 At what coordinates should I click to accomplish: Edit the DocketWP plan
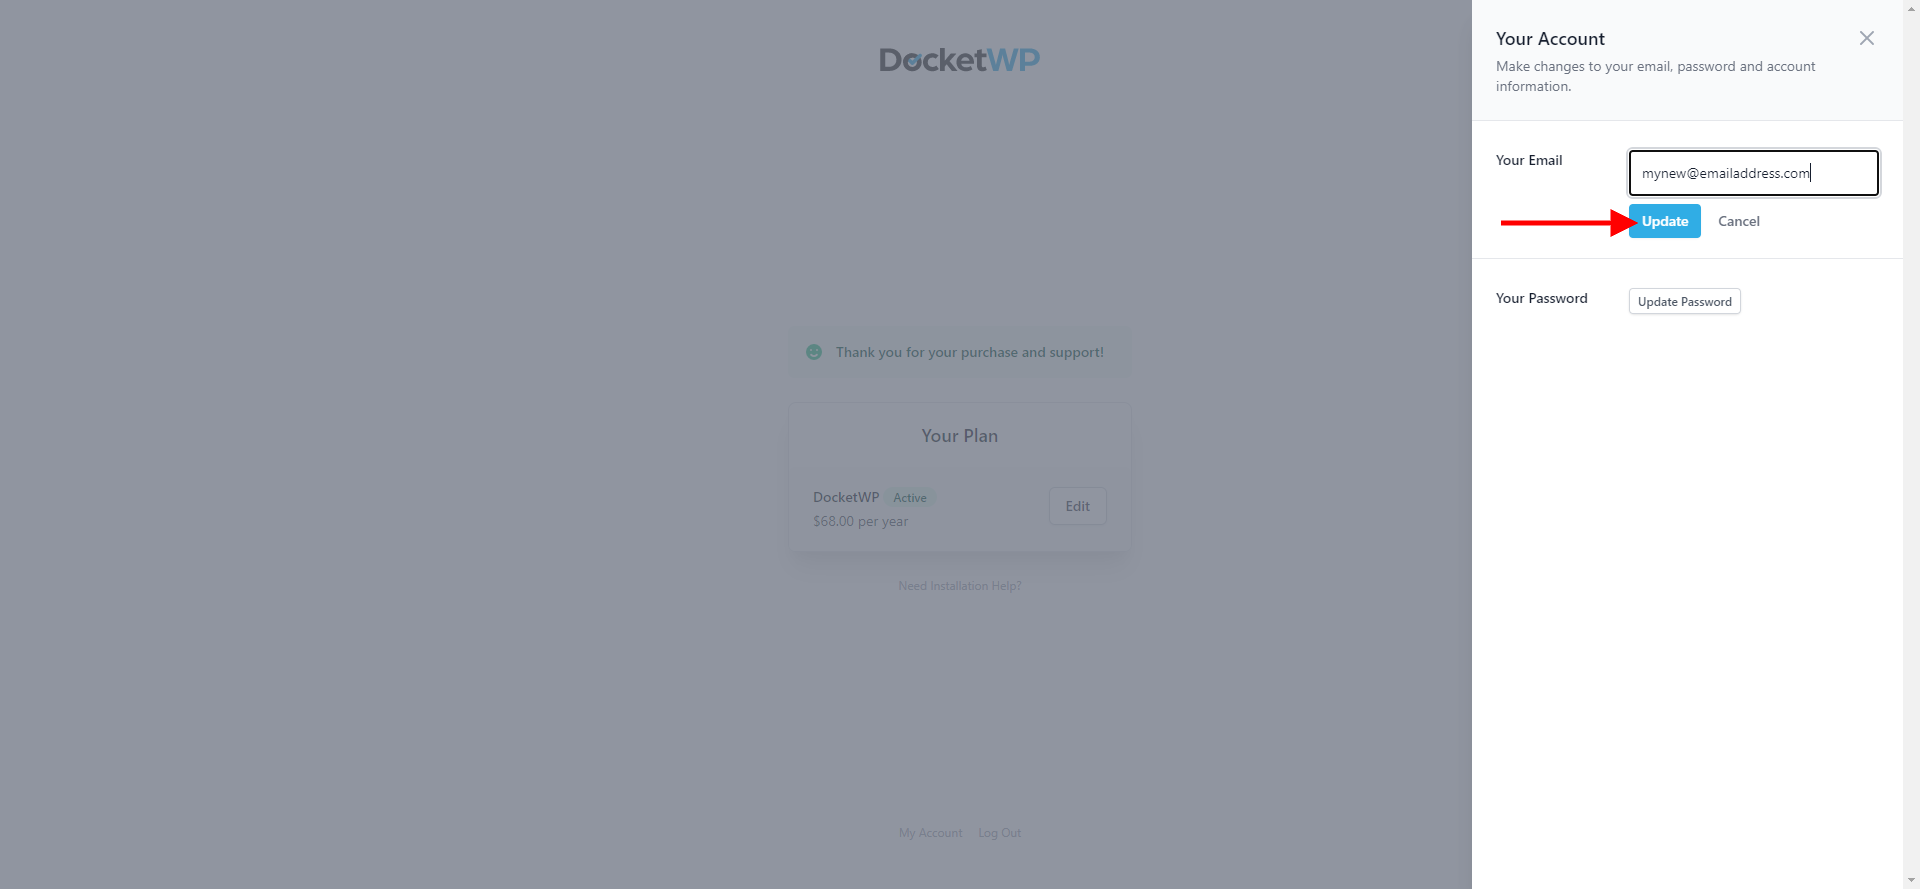point(1077,506)
